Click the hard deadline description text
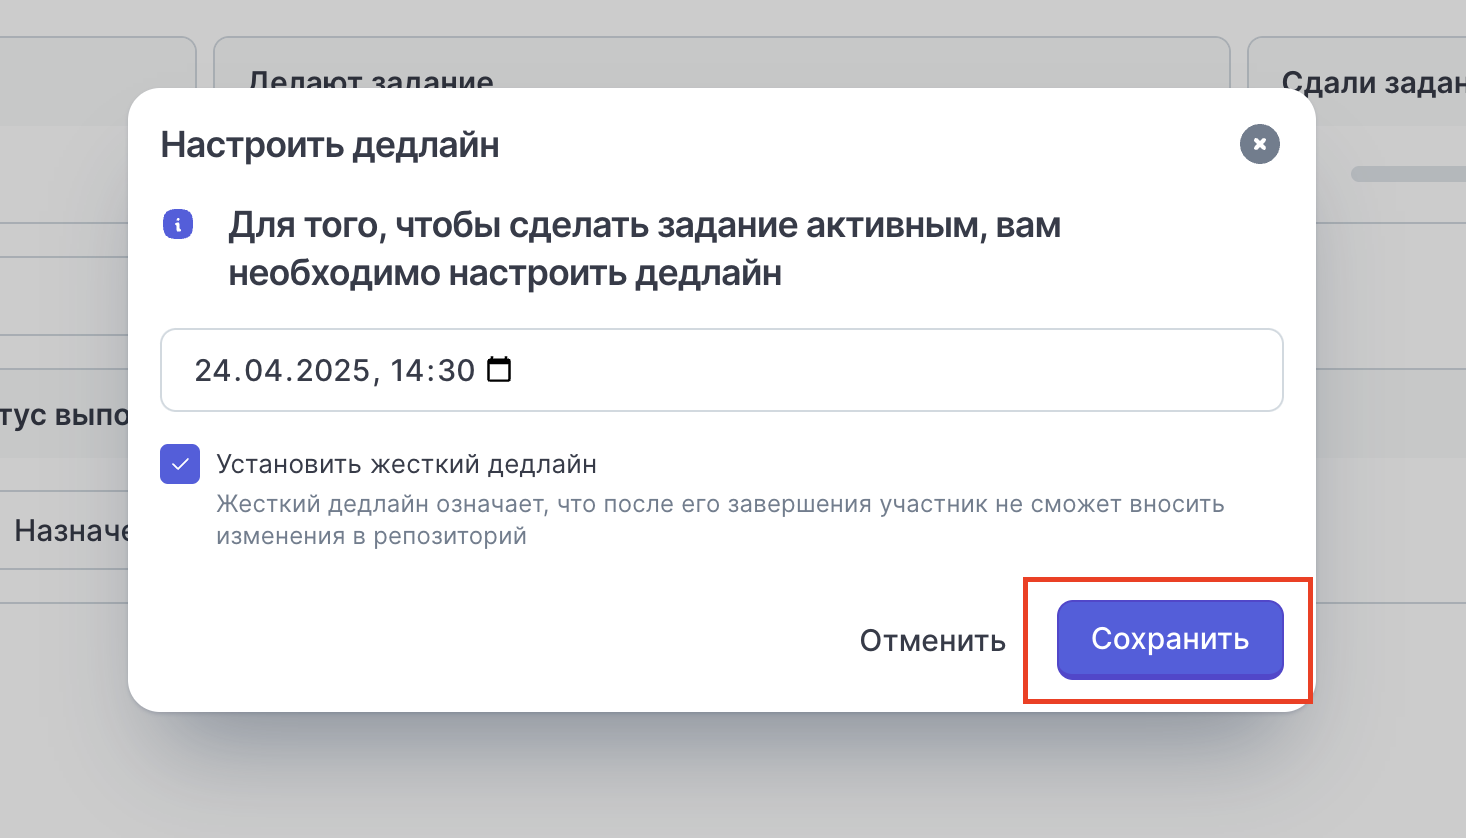This screenshot has width=1466, height=838. (x=720, y=520)
